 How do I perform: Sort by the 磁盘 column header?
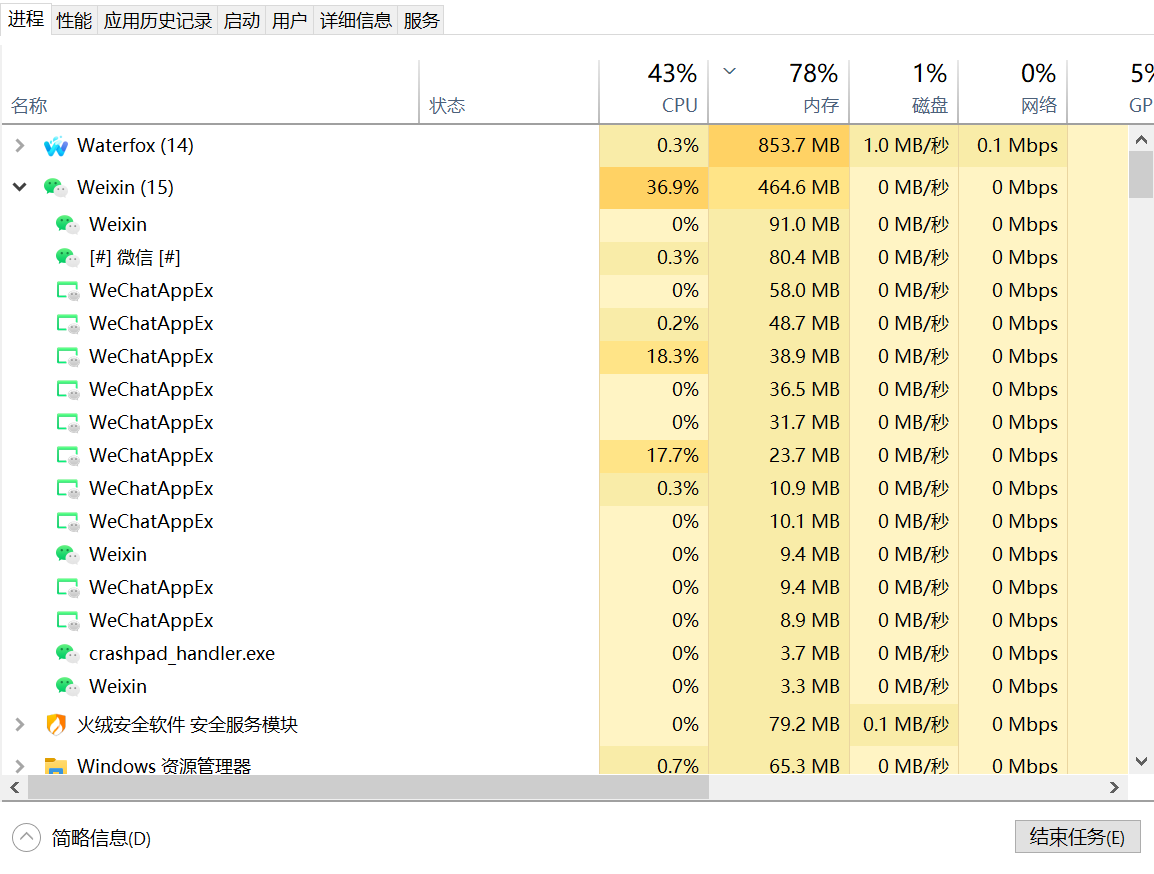pos(904,91)
